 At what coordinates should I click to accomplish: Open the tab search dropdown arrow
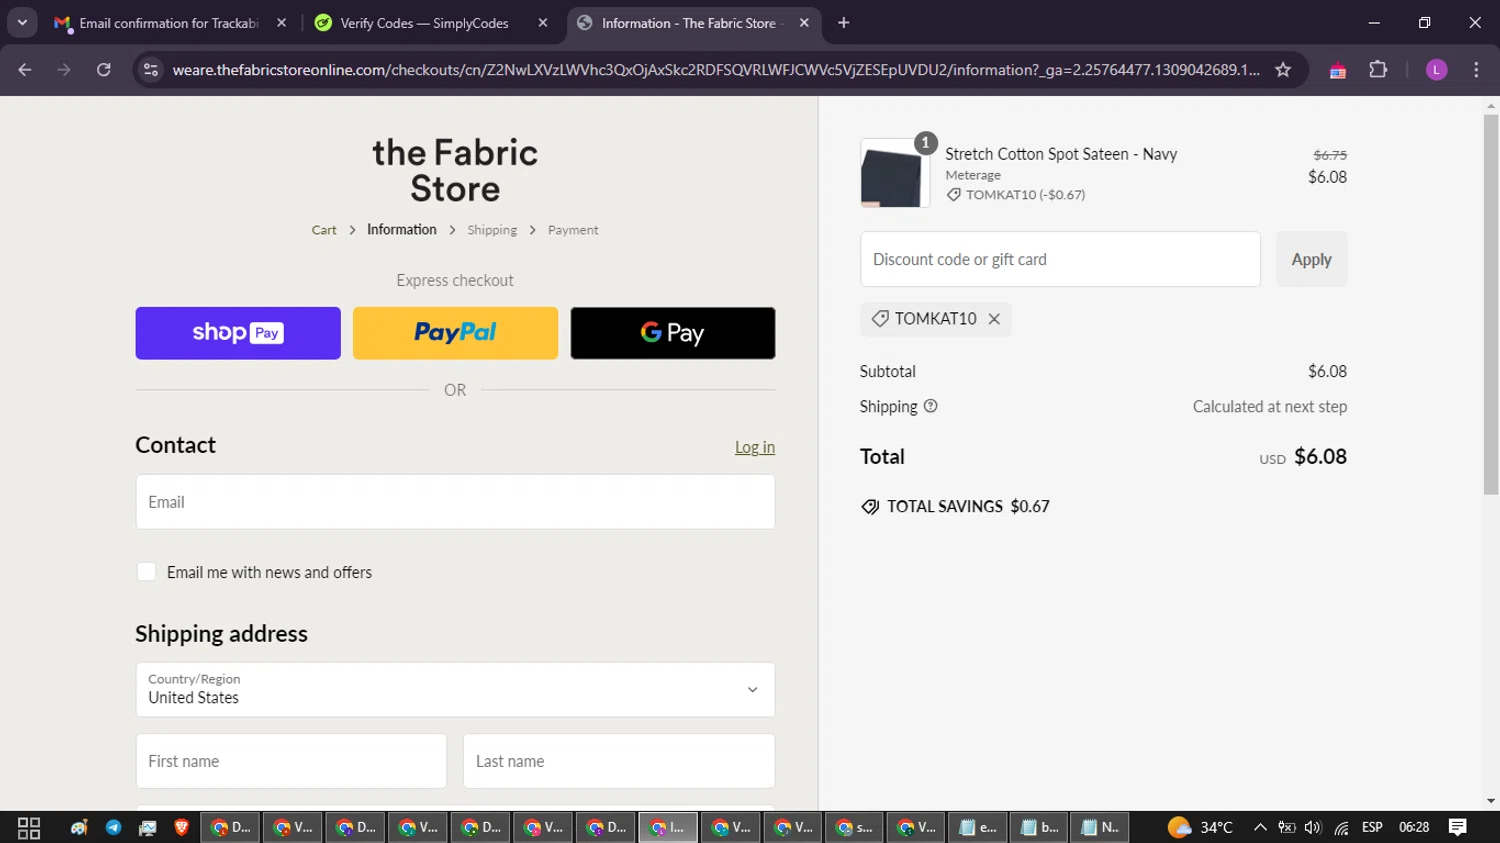(x=22, y=22)
